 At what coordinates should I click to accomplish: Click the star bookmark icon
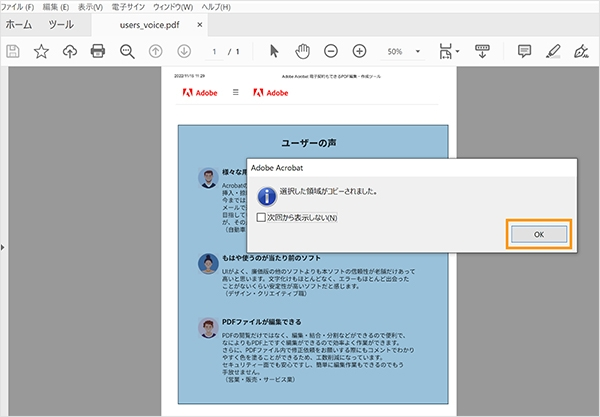41,51
